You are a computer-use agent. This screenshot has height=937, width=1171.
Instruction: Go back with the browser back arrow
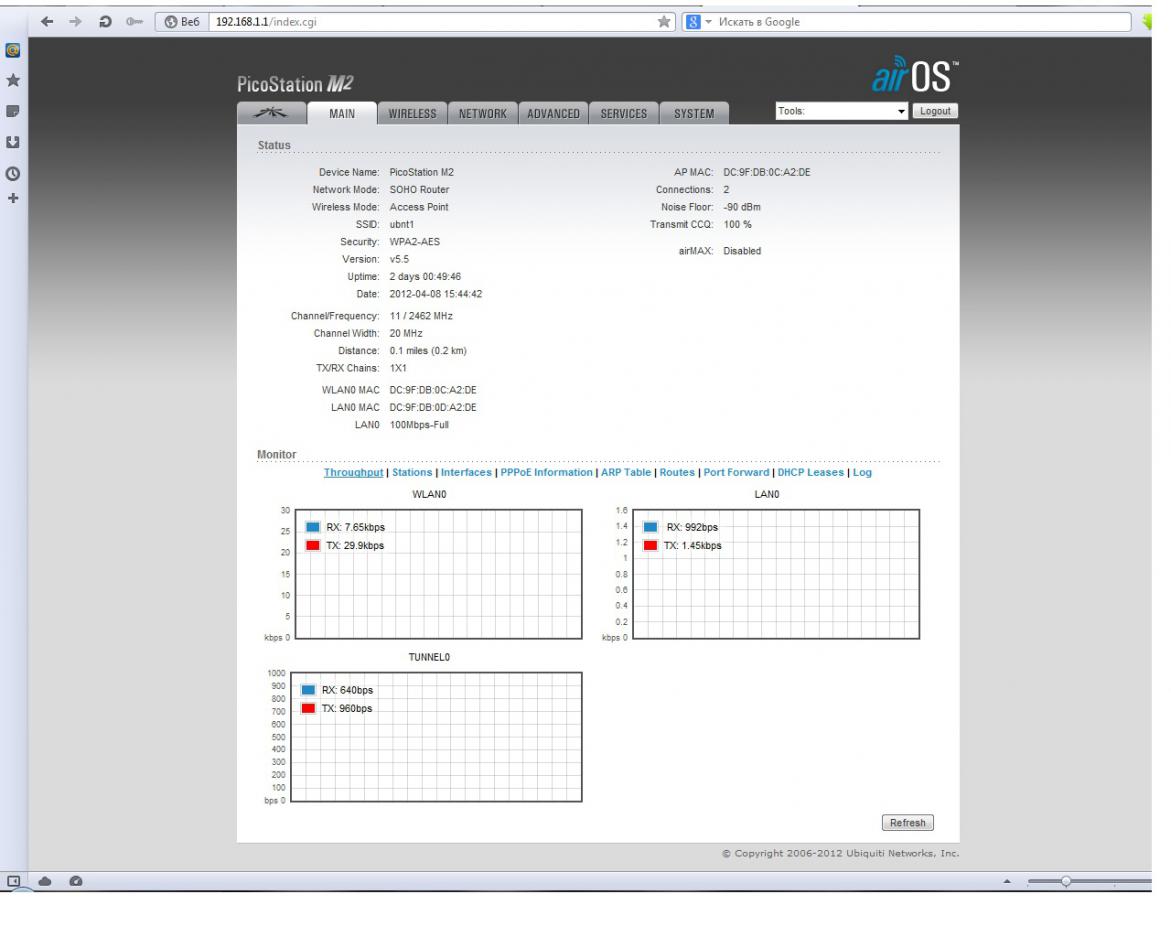coord(47,22)
